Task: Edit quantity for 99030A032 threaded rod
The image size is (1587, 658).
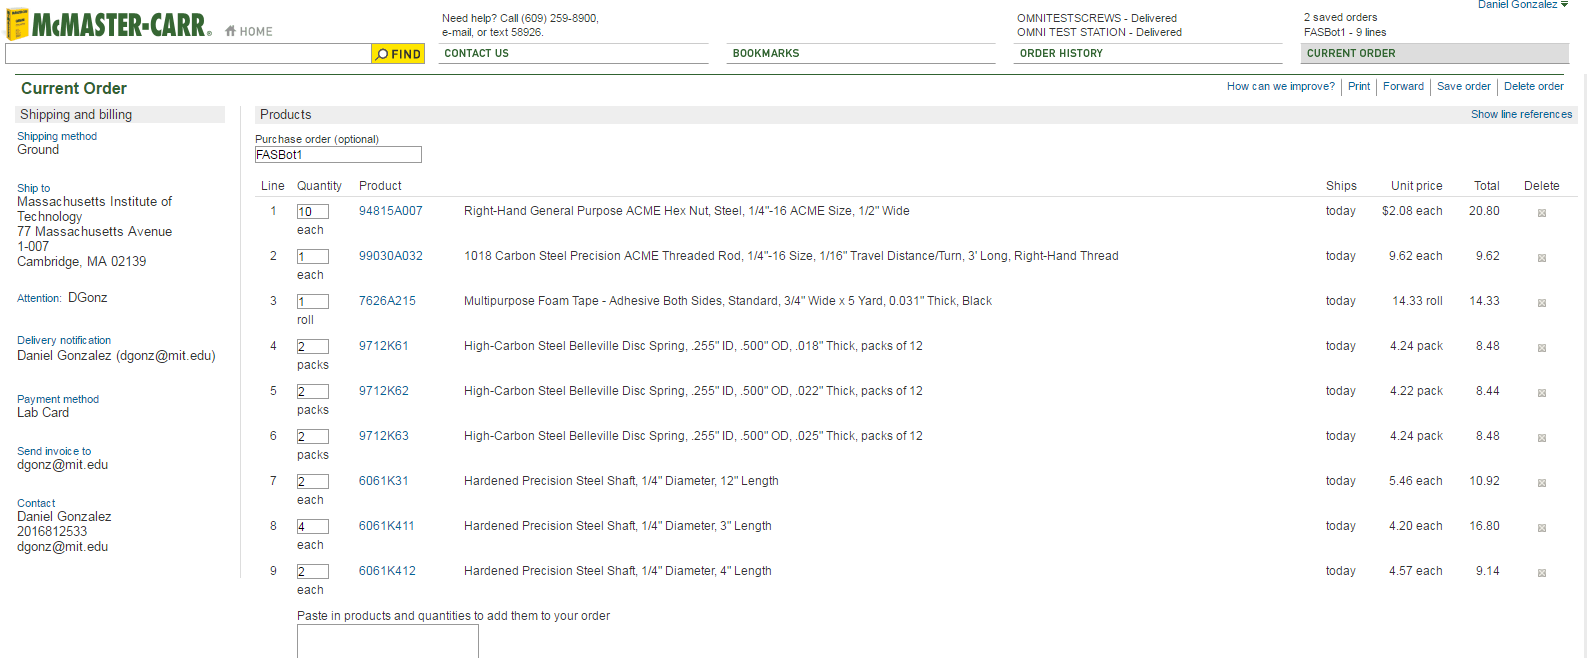Action: tap(313, 257)
